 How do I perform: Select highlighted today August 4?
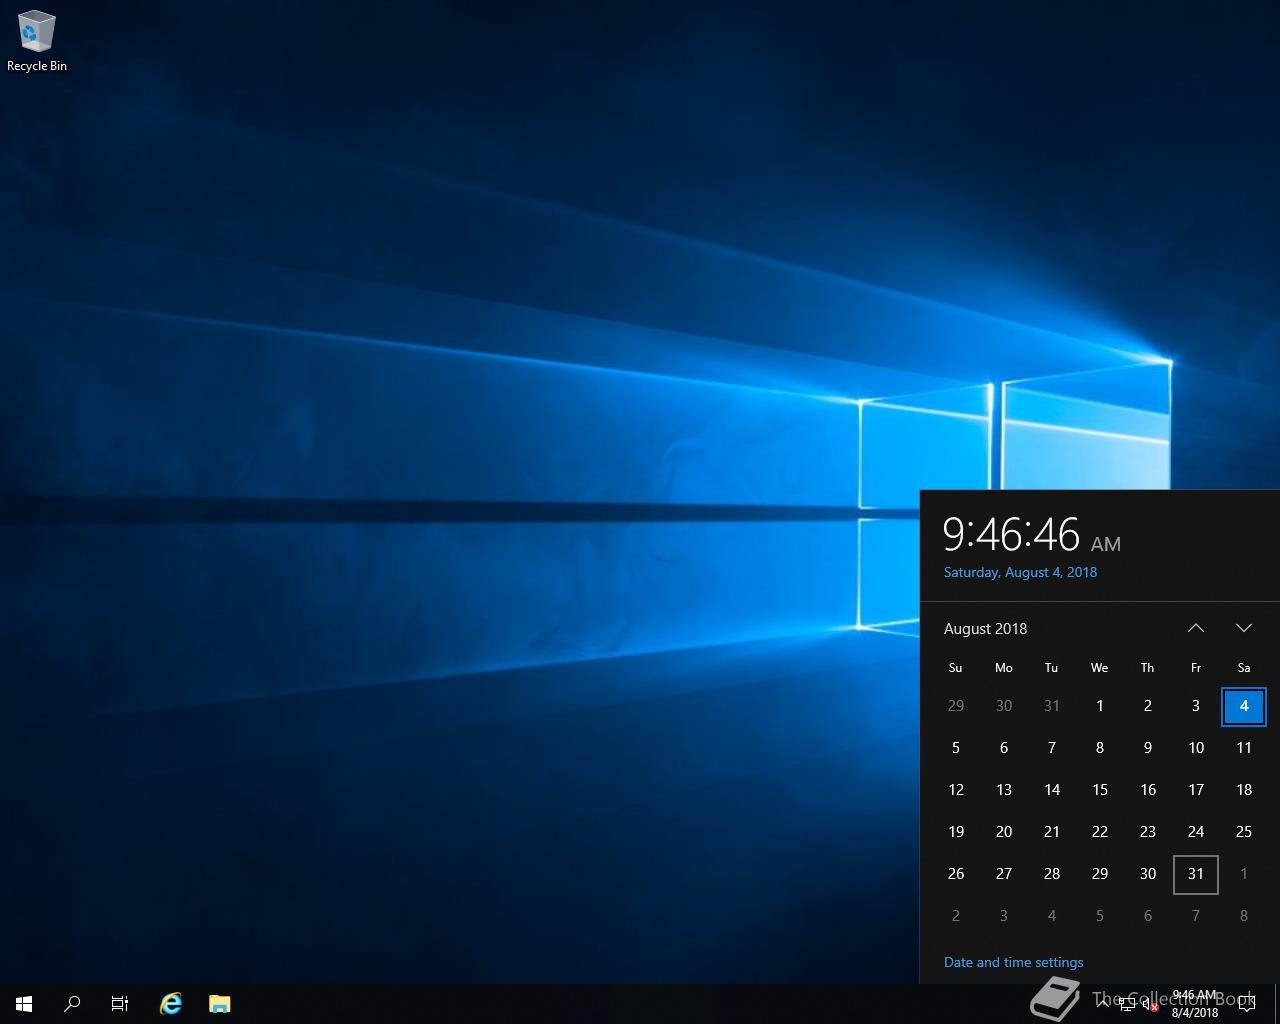click(1244, 706)
